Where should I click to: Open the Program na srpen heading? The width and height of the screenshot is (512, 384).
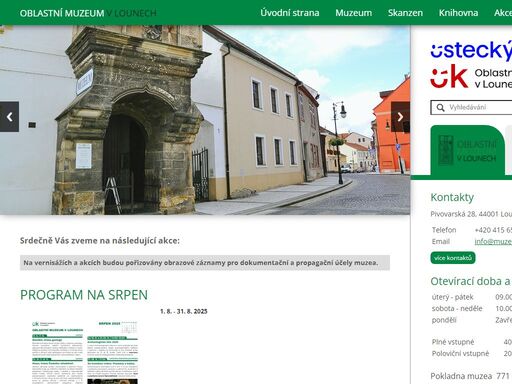[84, 295]
